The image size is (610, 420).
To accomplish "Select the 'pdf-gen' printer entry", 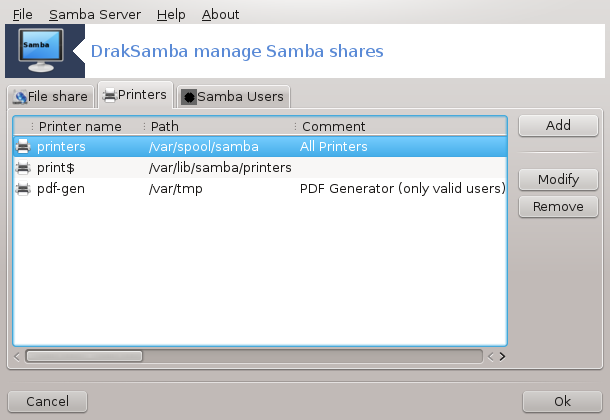I will pos(61,189).
